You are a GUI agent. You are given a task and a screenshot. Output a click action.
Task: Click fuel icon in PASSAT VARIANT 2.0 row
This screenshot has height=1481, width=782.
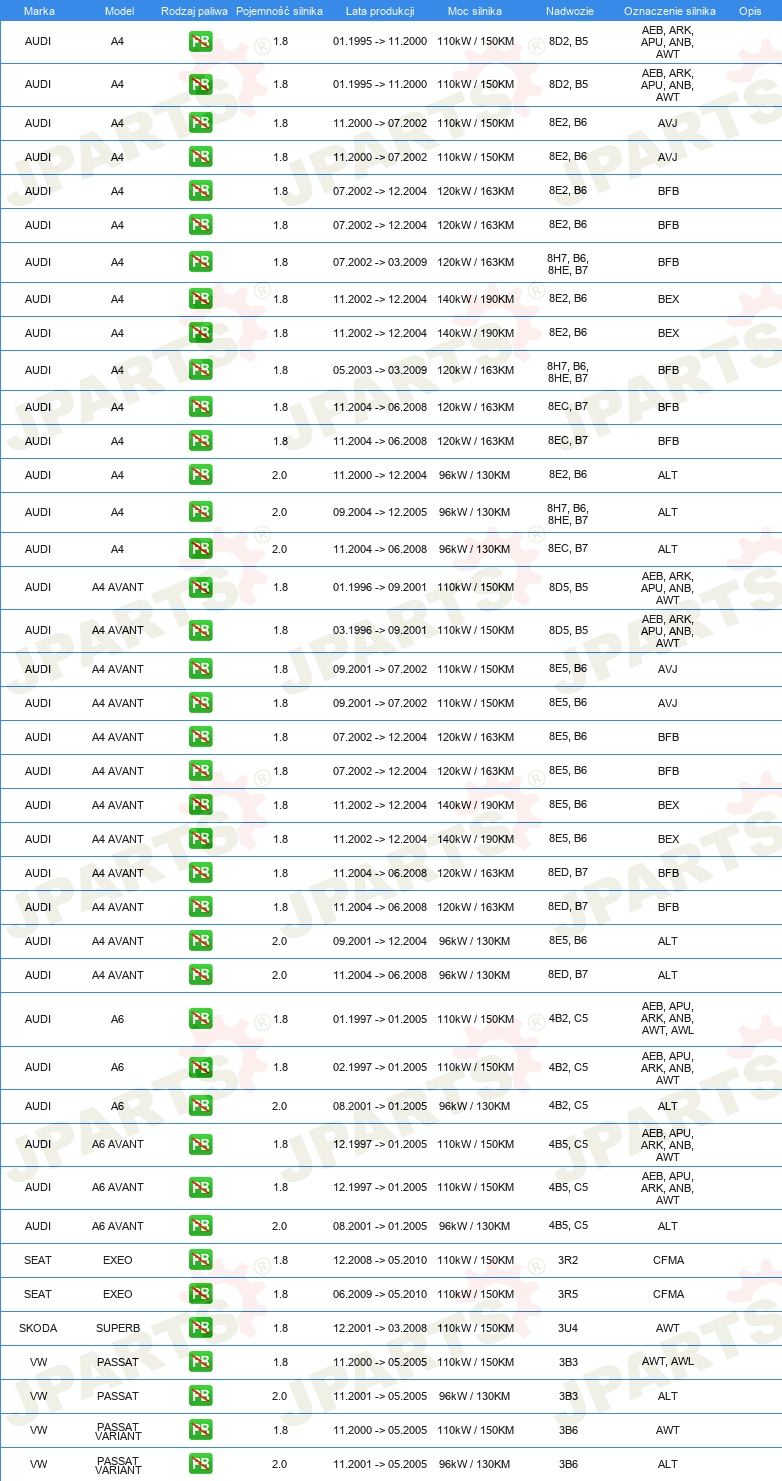tap(200, 1464)
